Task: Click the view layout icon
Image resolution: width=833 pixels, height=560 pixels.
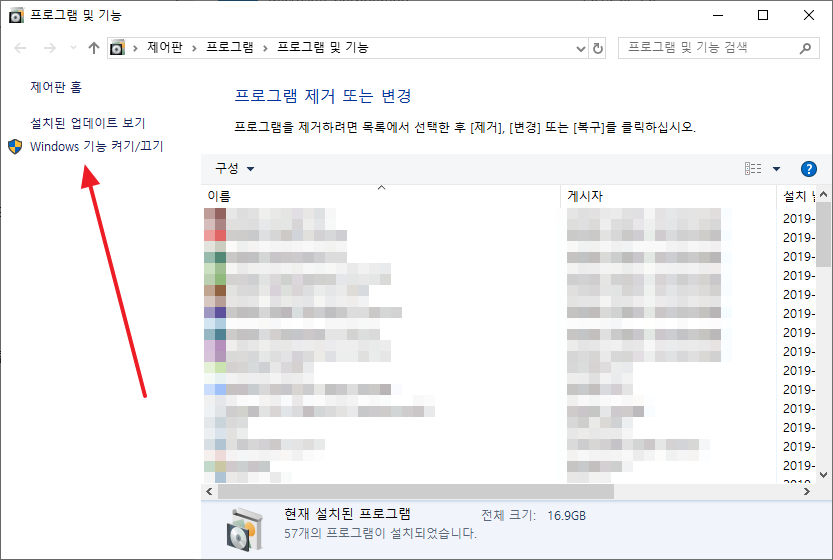Action: pos(753,169)
